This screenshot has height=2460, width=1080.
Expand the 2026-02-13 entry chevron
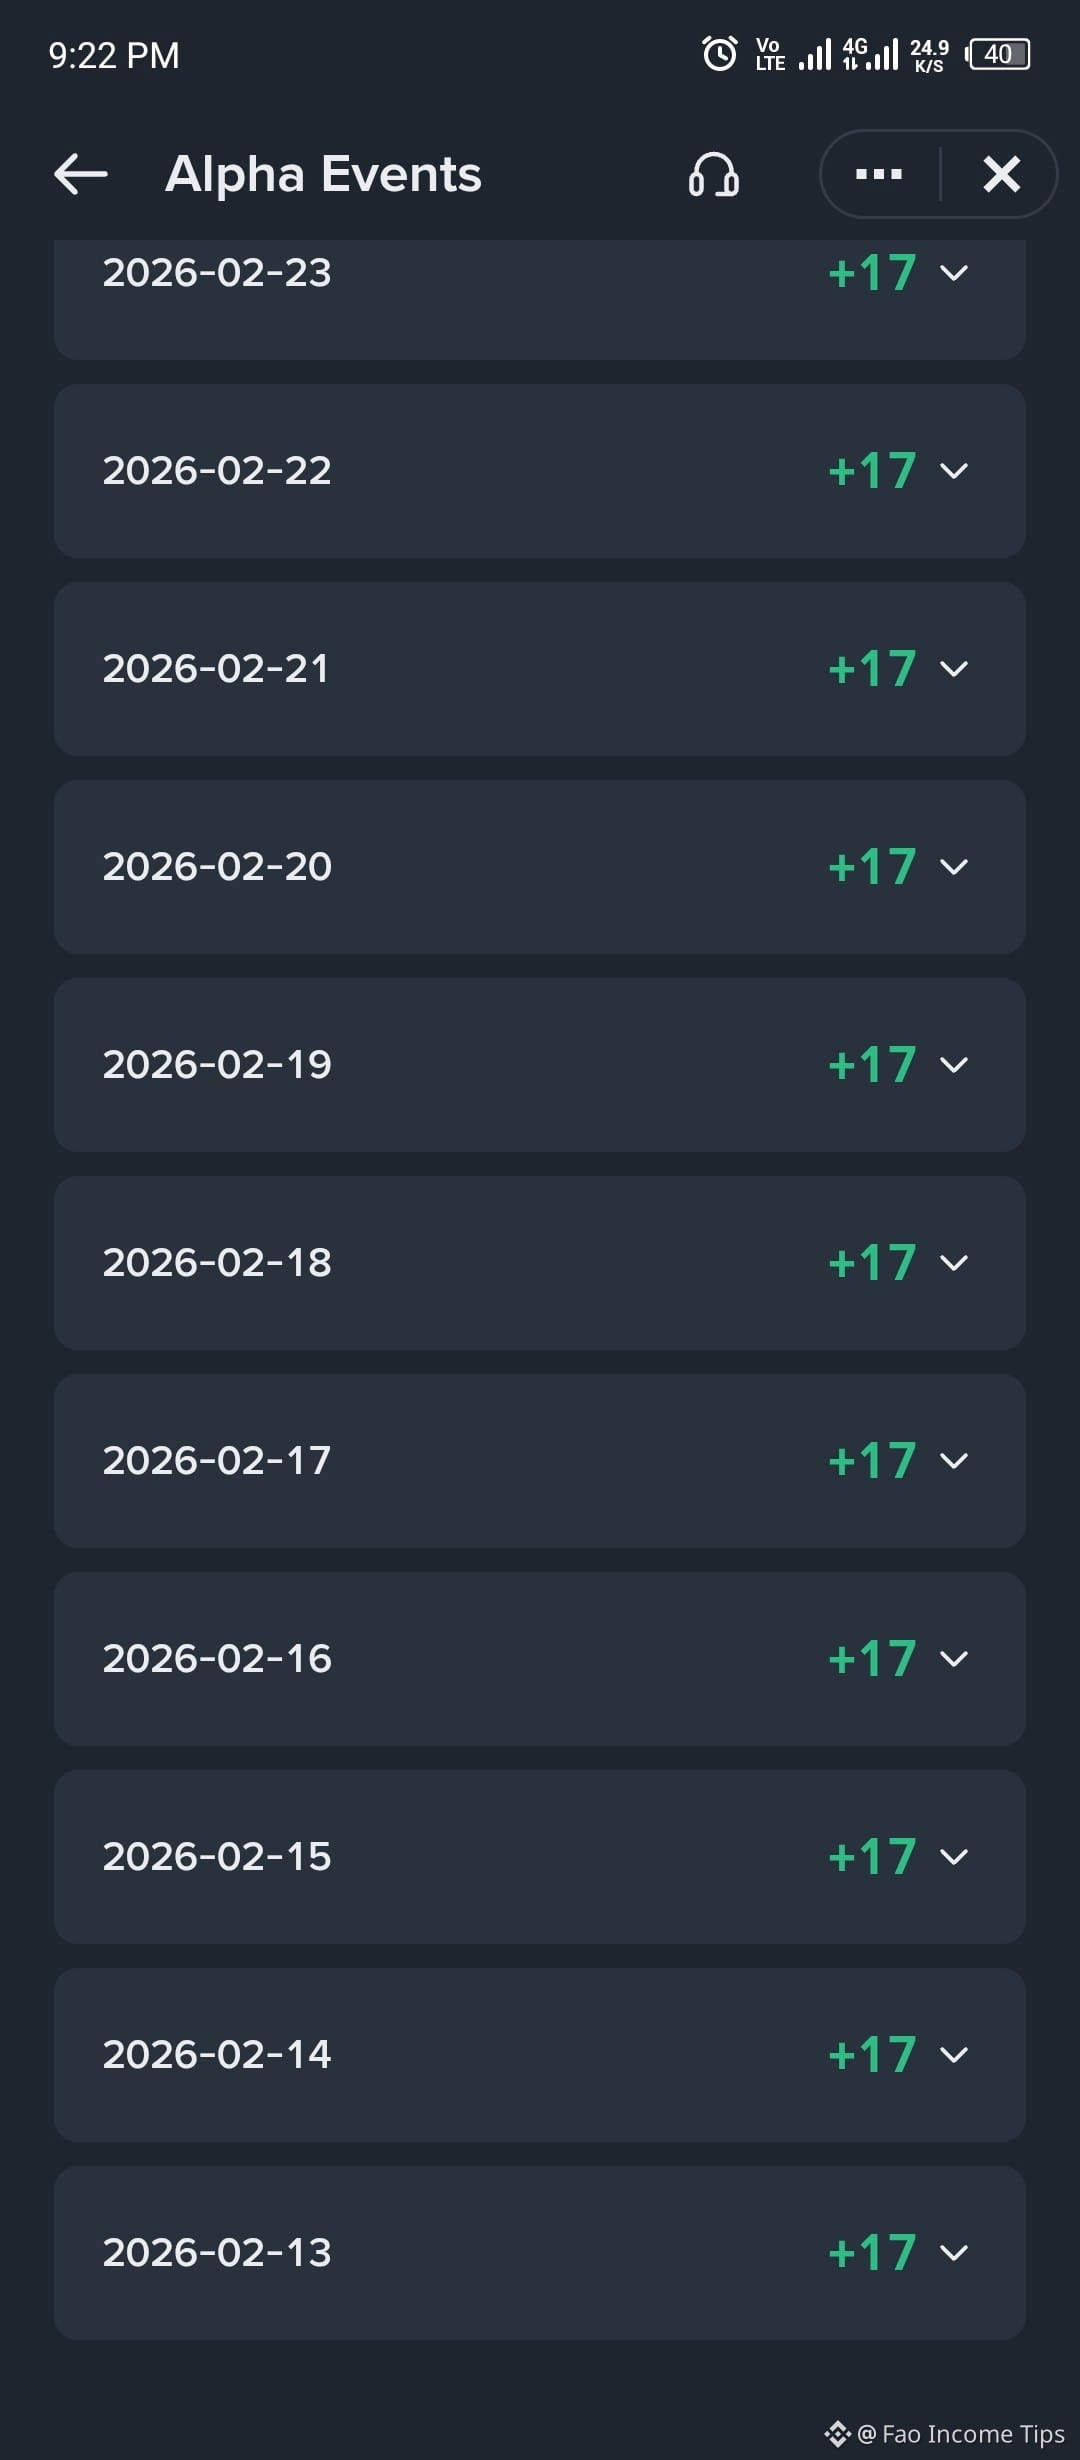[954, 2252]
